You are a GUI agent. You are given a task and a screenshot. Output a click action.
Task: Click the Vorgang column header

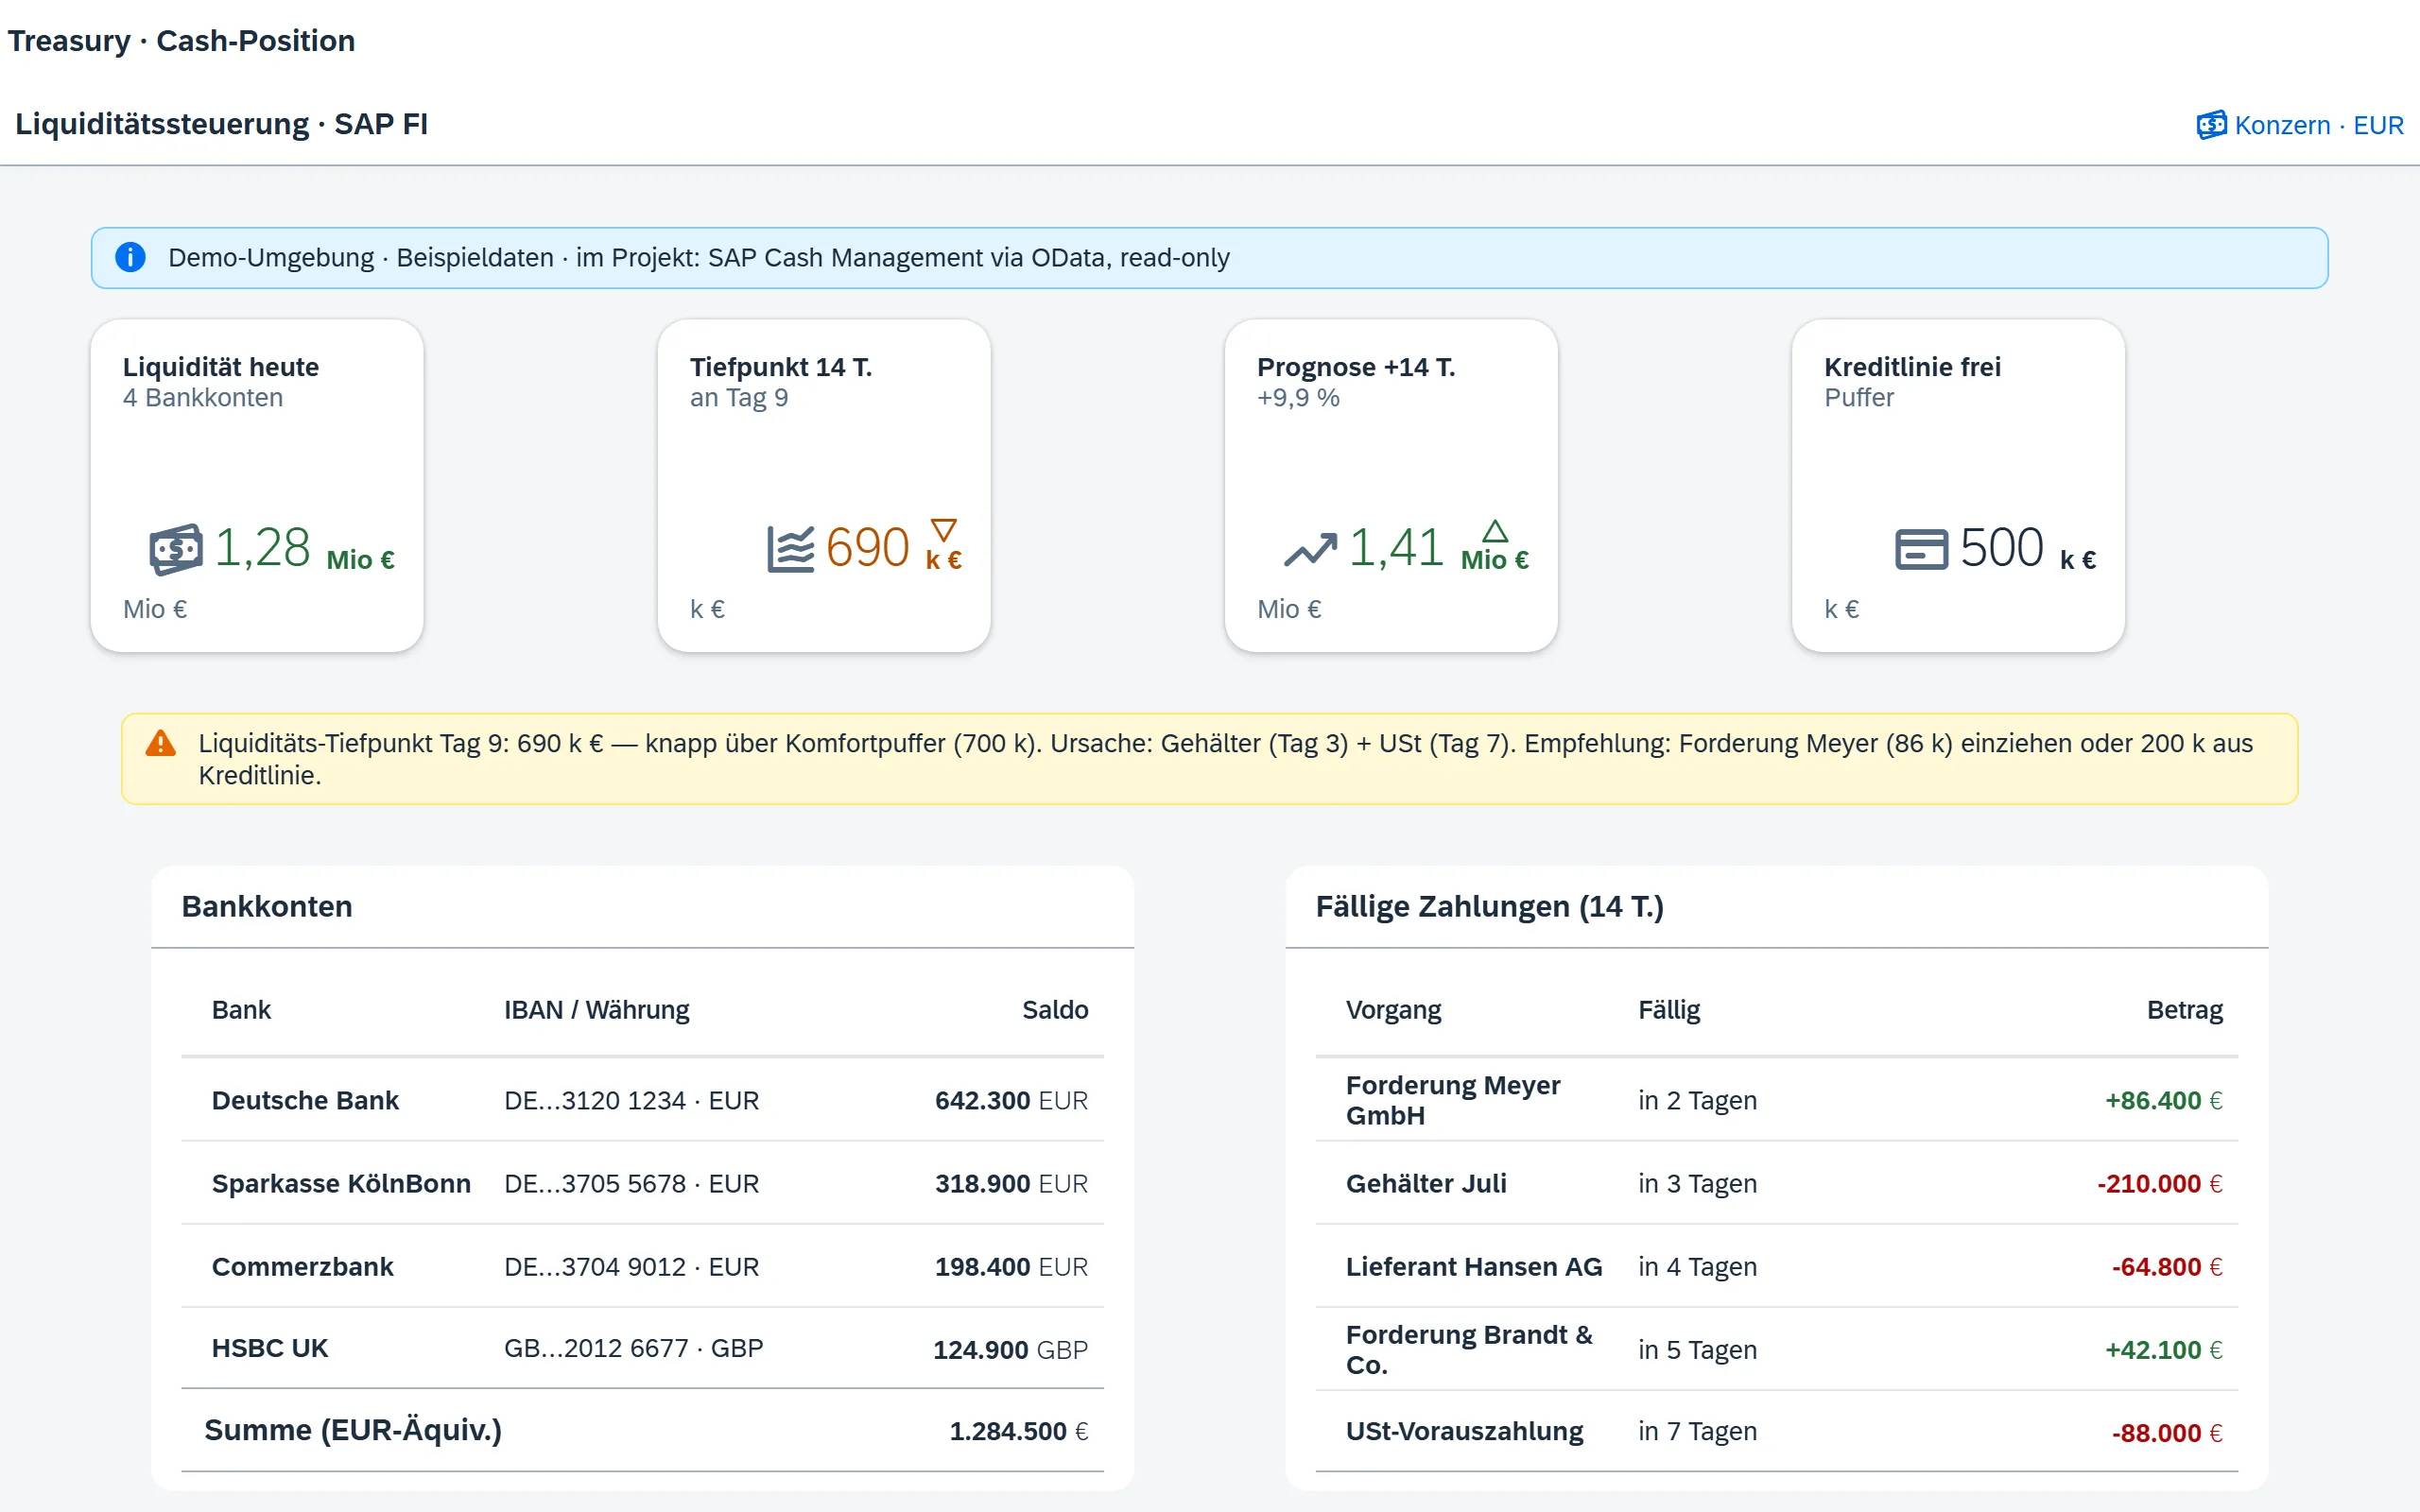[x=1393, y=1010]
